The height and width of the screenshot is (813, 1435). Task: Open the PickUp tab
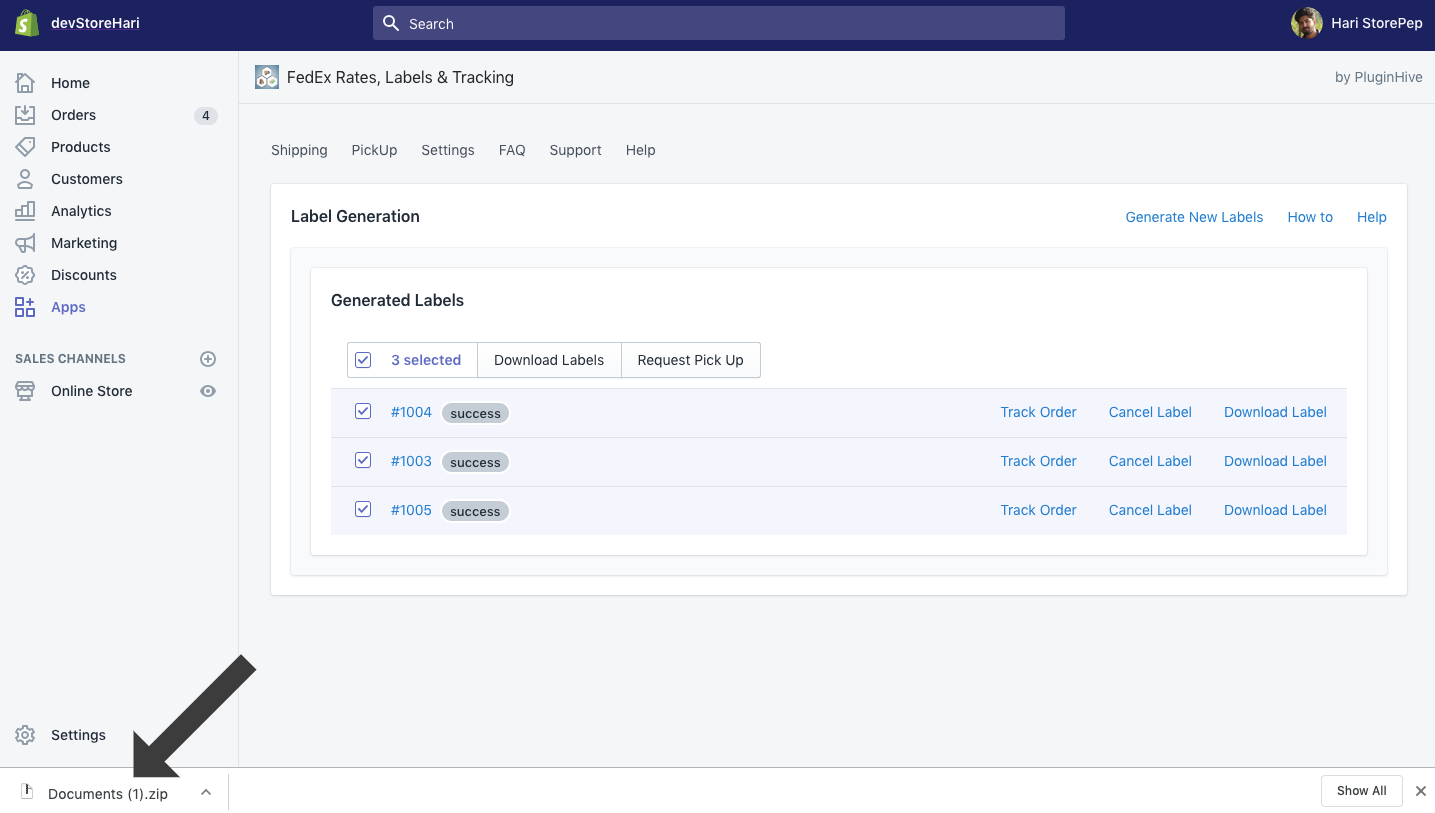[x=374, y=150]
